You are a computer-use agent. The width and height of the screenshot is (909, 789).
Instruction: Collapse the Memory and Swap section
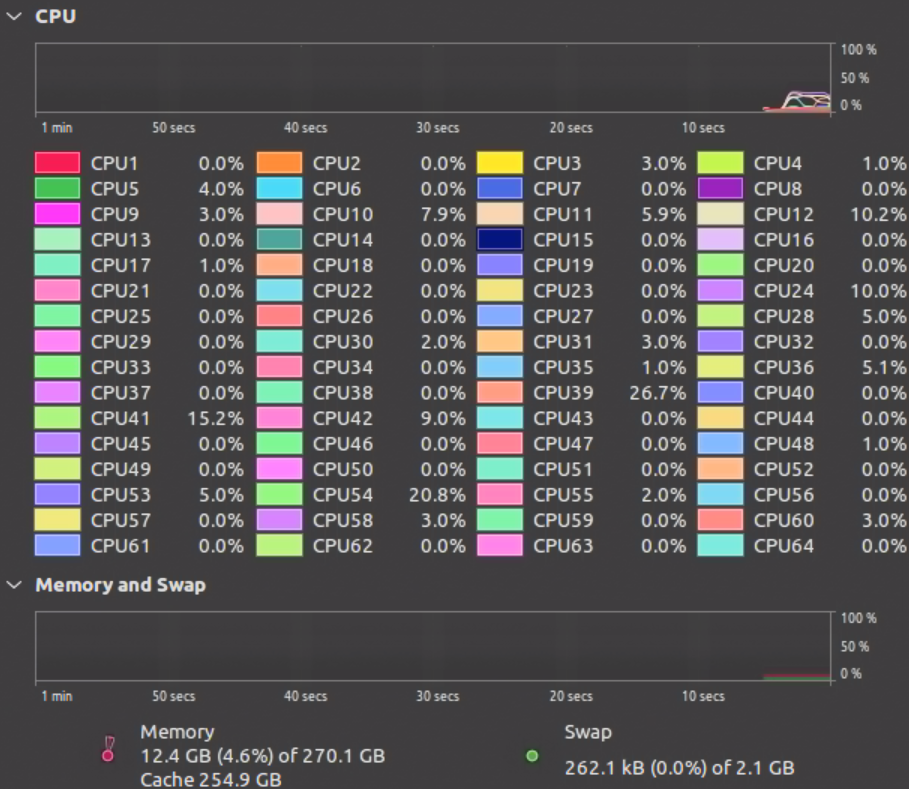coord(13,585)
